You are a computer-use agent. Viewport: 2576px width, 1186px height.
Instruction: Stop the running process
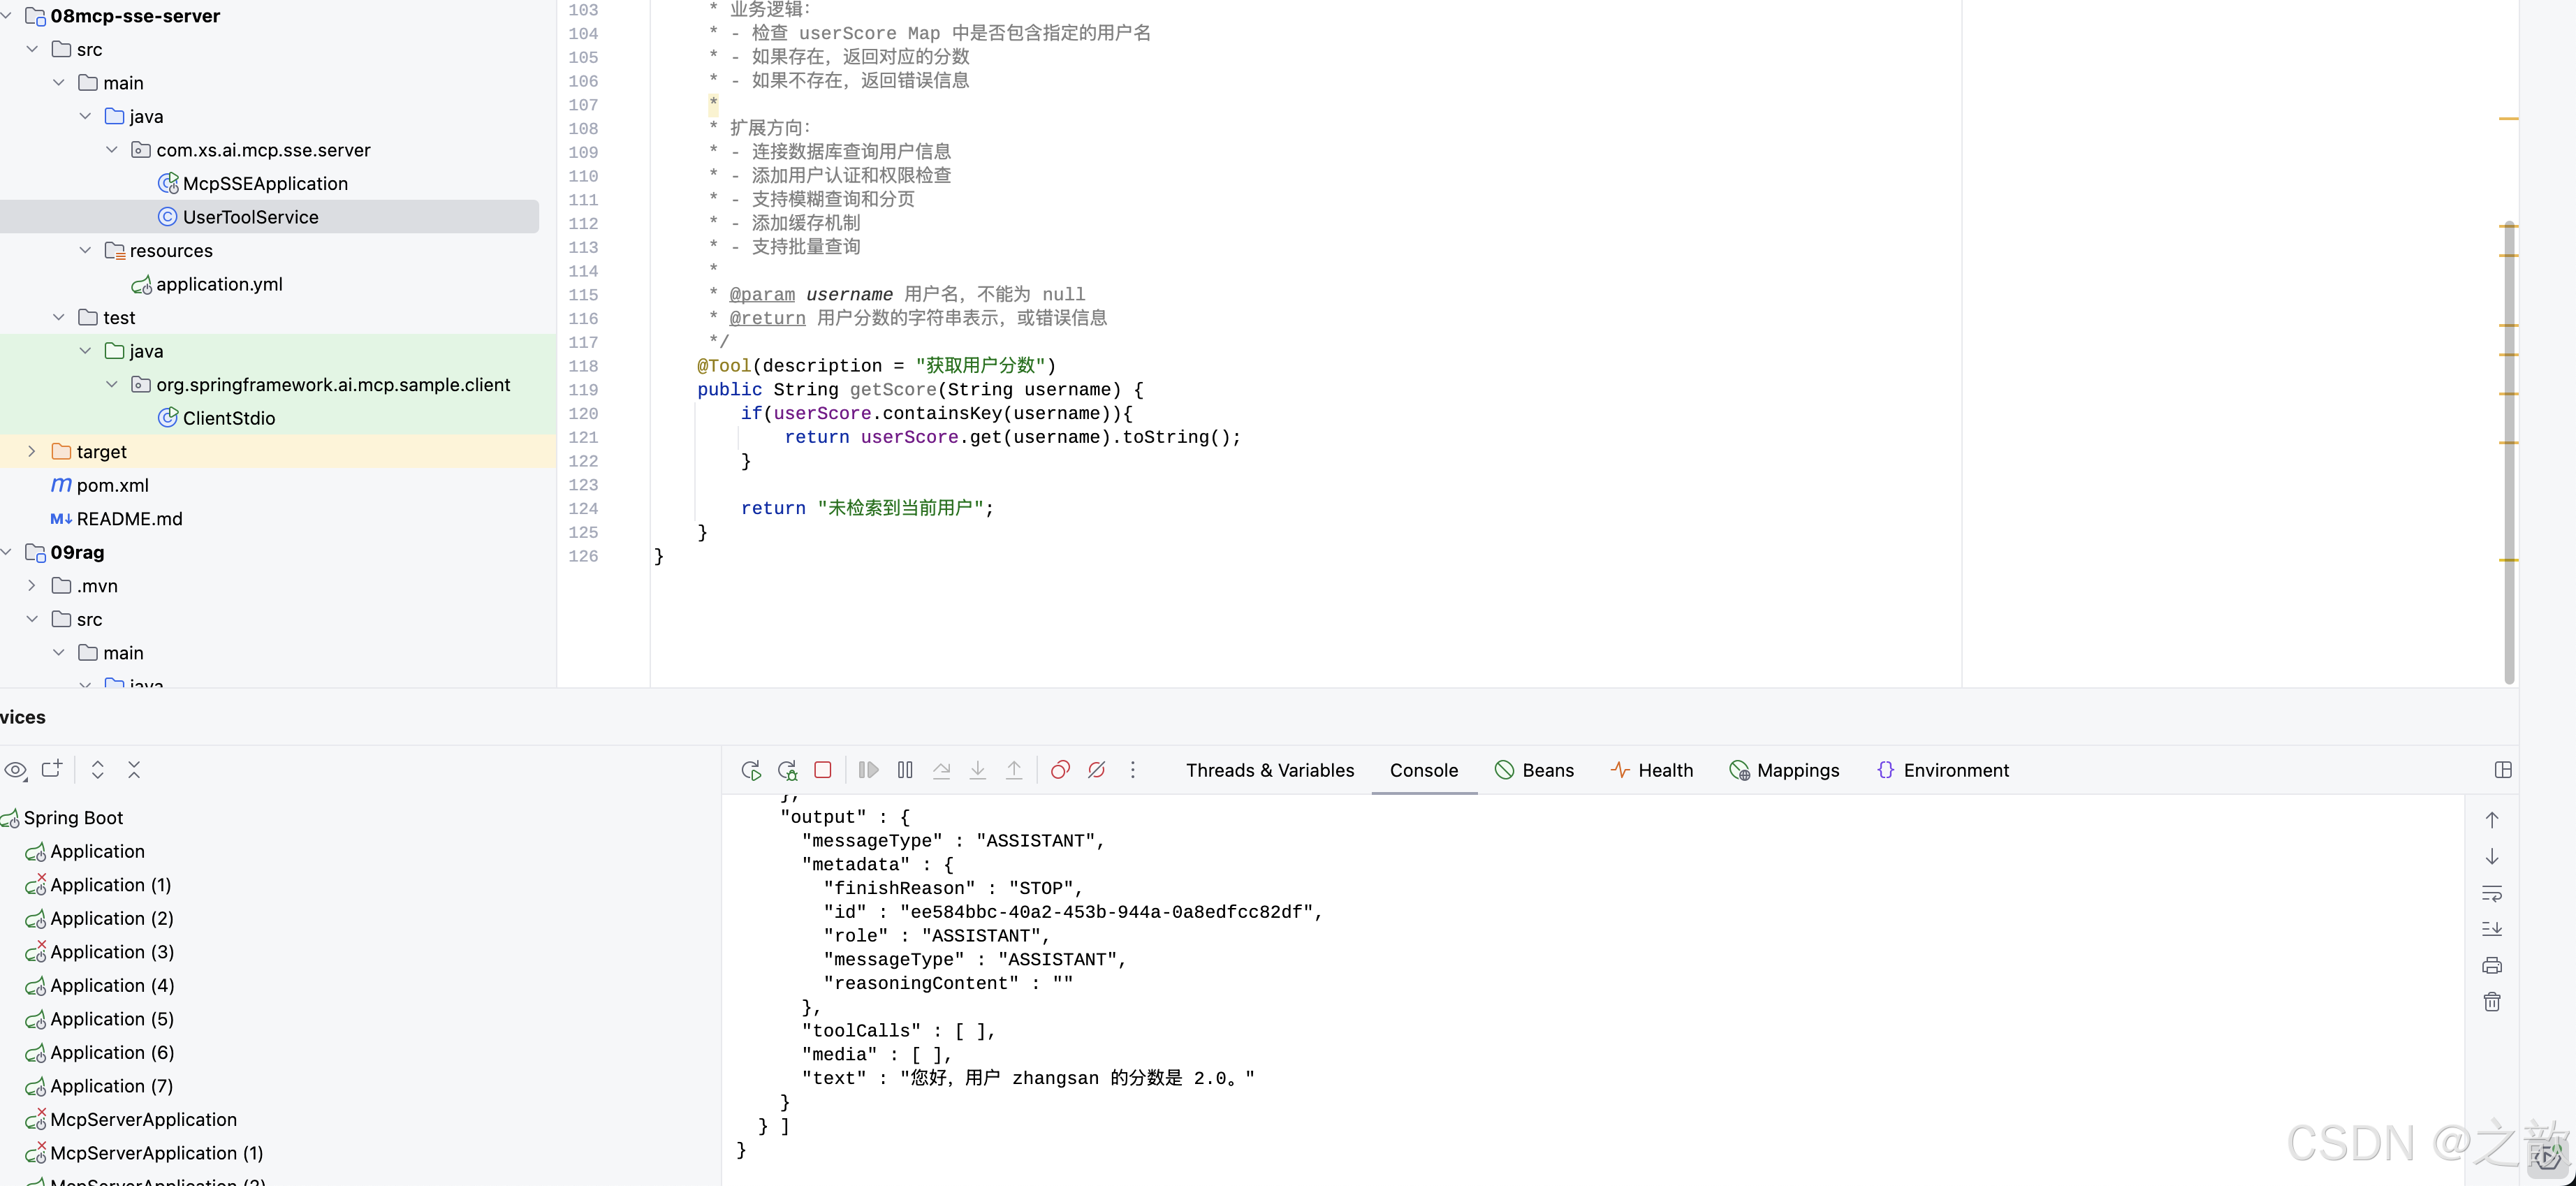pos(823,770)
